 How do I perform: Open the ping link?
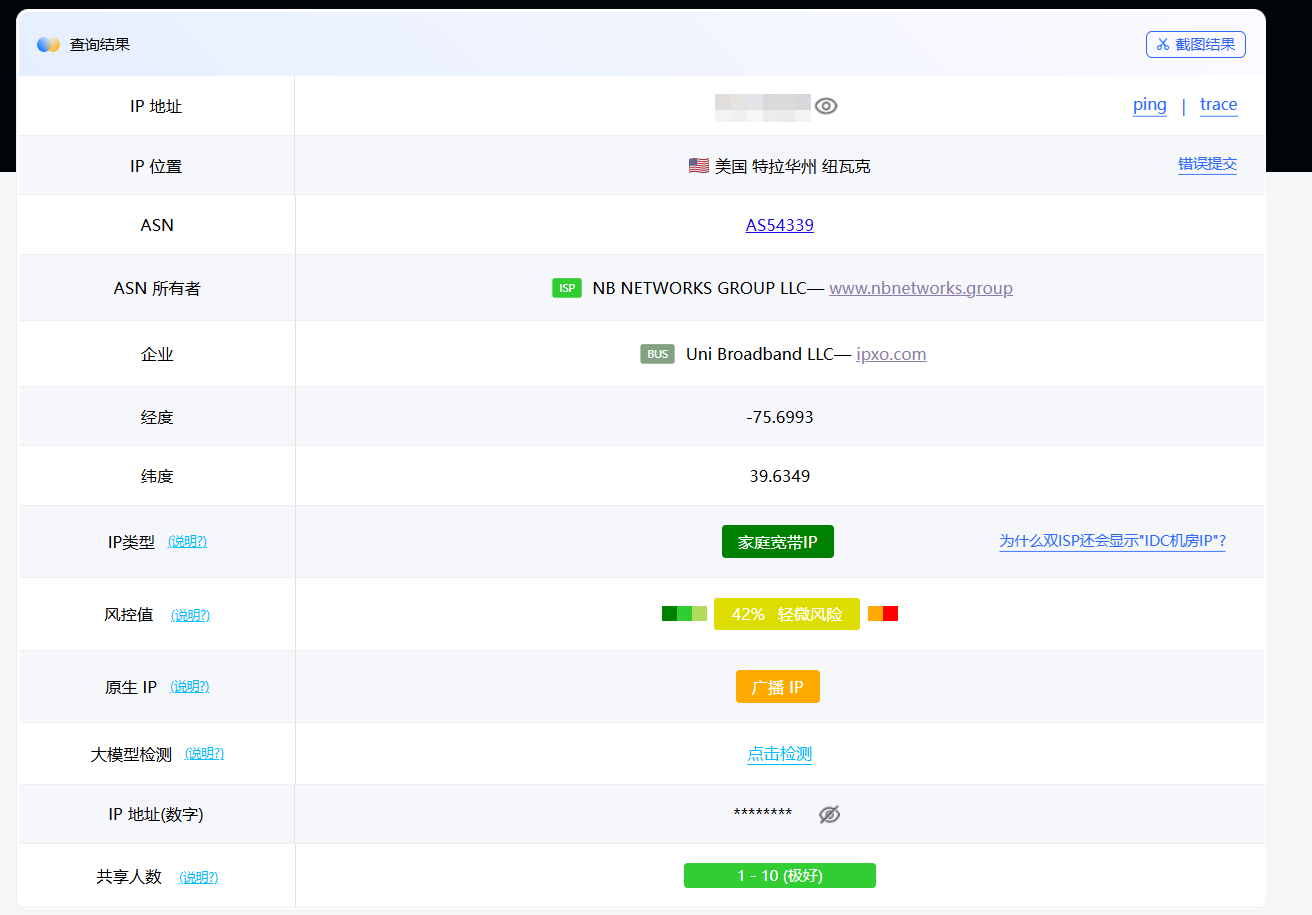click(1149, 105)
